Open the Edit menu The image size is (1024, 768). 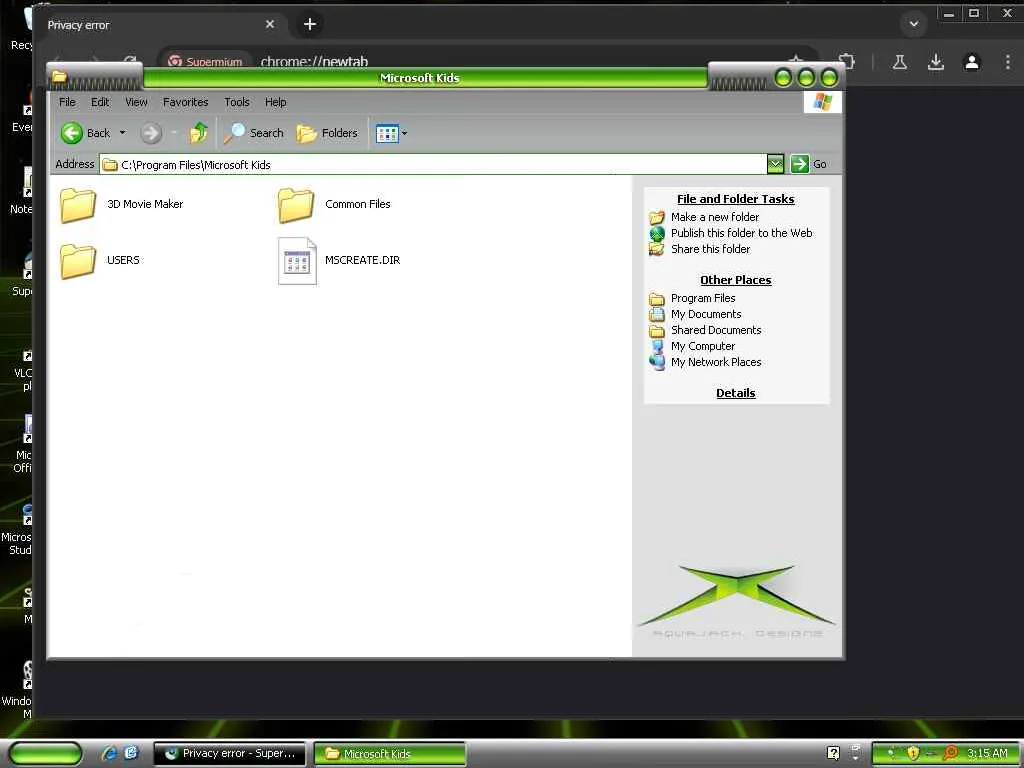(x=100, y=102)
